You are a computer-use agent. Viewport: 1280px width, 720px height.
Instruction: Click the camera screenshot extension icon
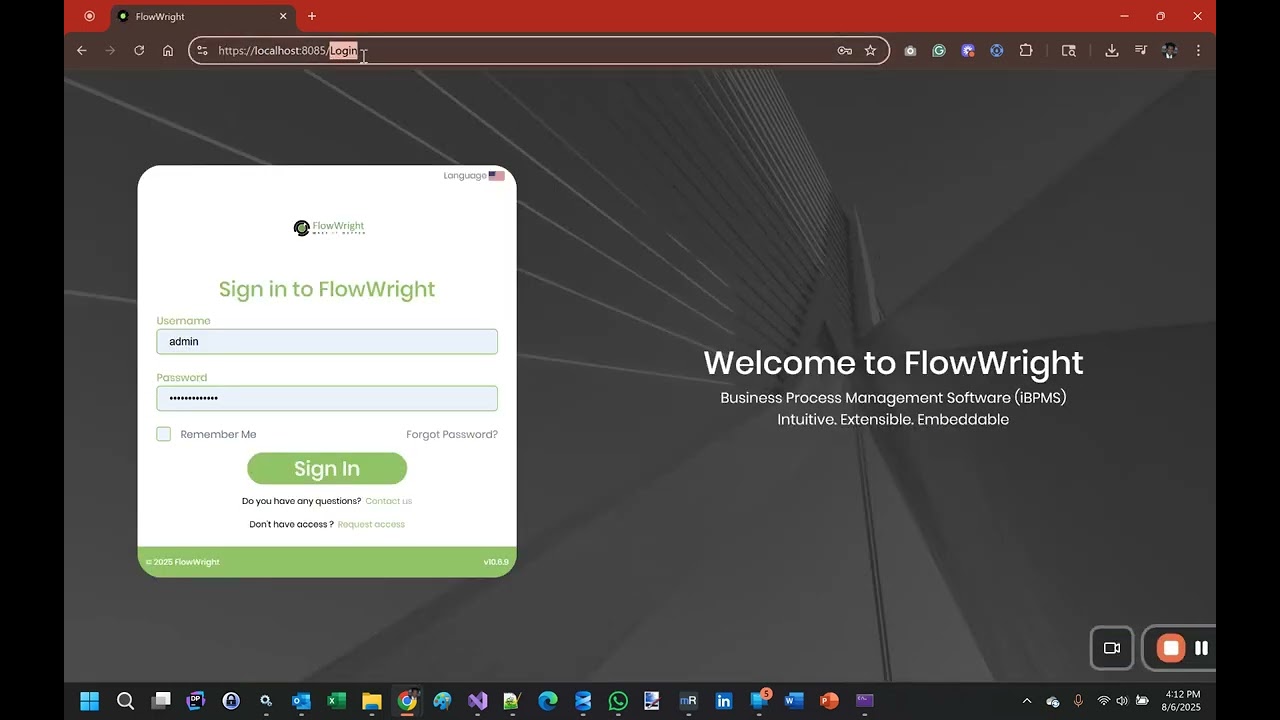click(910, 51)
